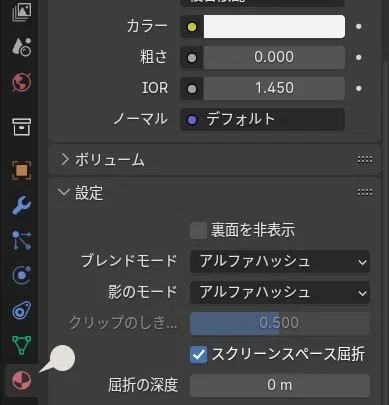Disable the スクリーンスペース屈折 checkbox
Viewport: 389px width, 405px height.
point(198,354)
